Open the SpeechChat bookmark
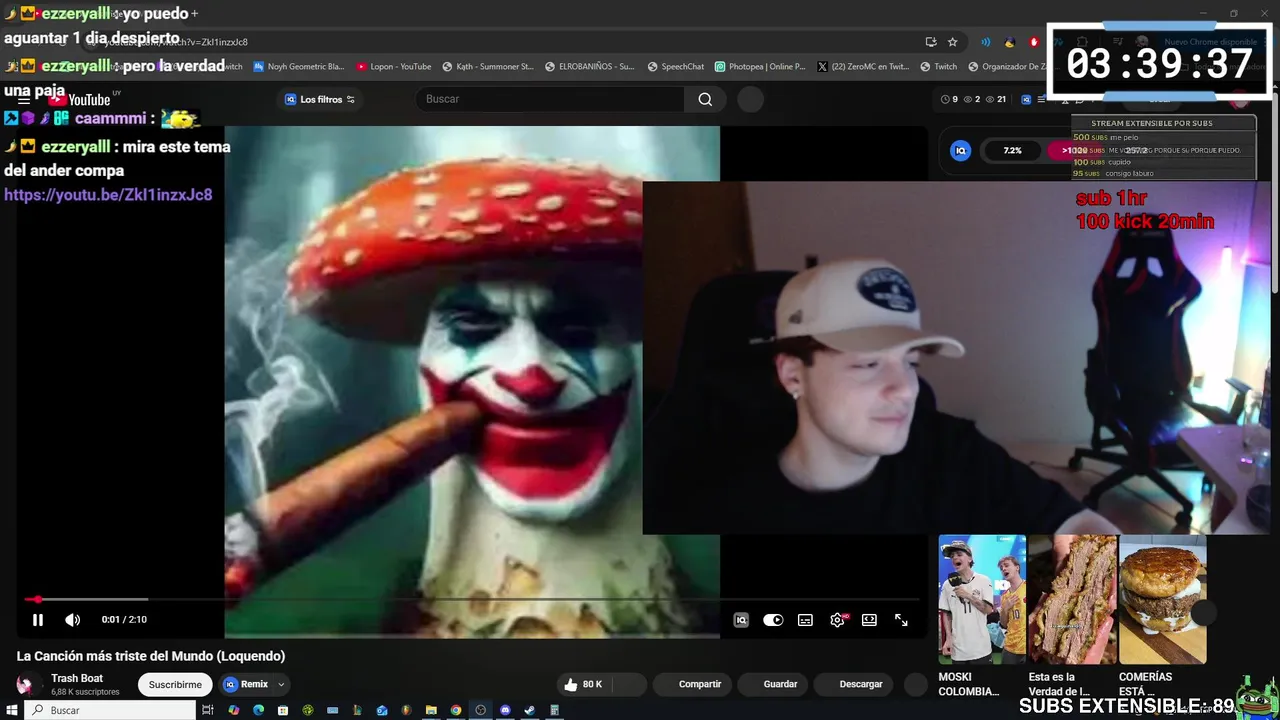The height and width of the screenshot is (720, 1280). [676, 67]
